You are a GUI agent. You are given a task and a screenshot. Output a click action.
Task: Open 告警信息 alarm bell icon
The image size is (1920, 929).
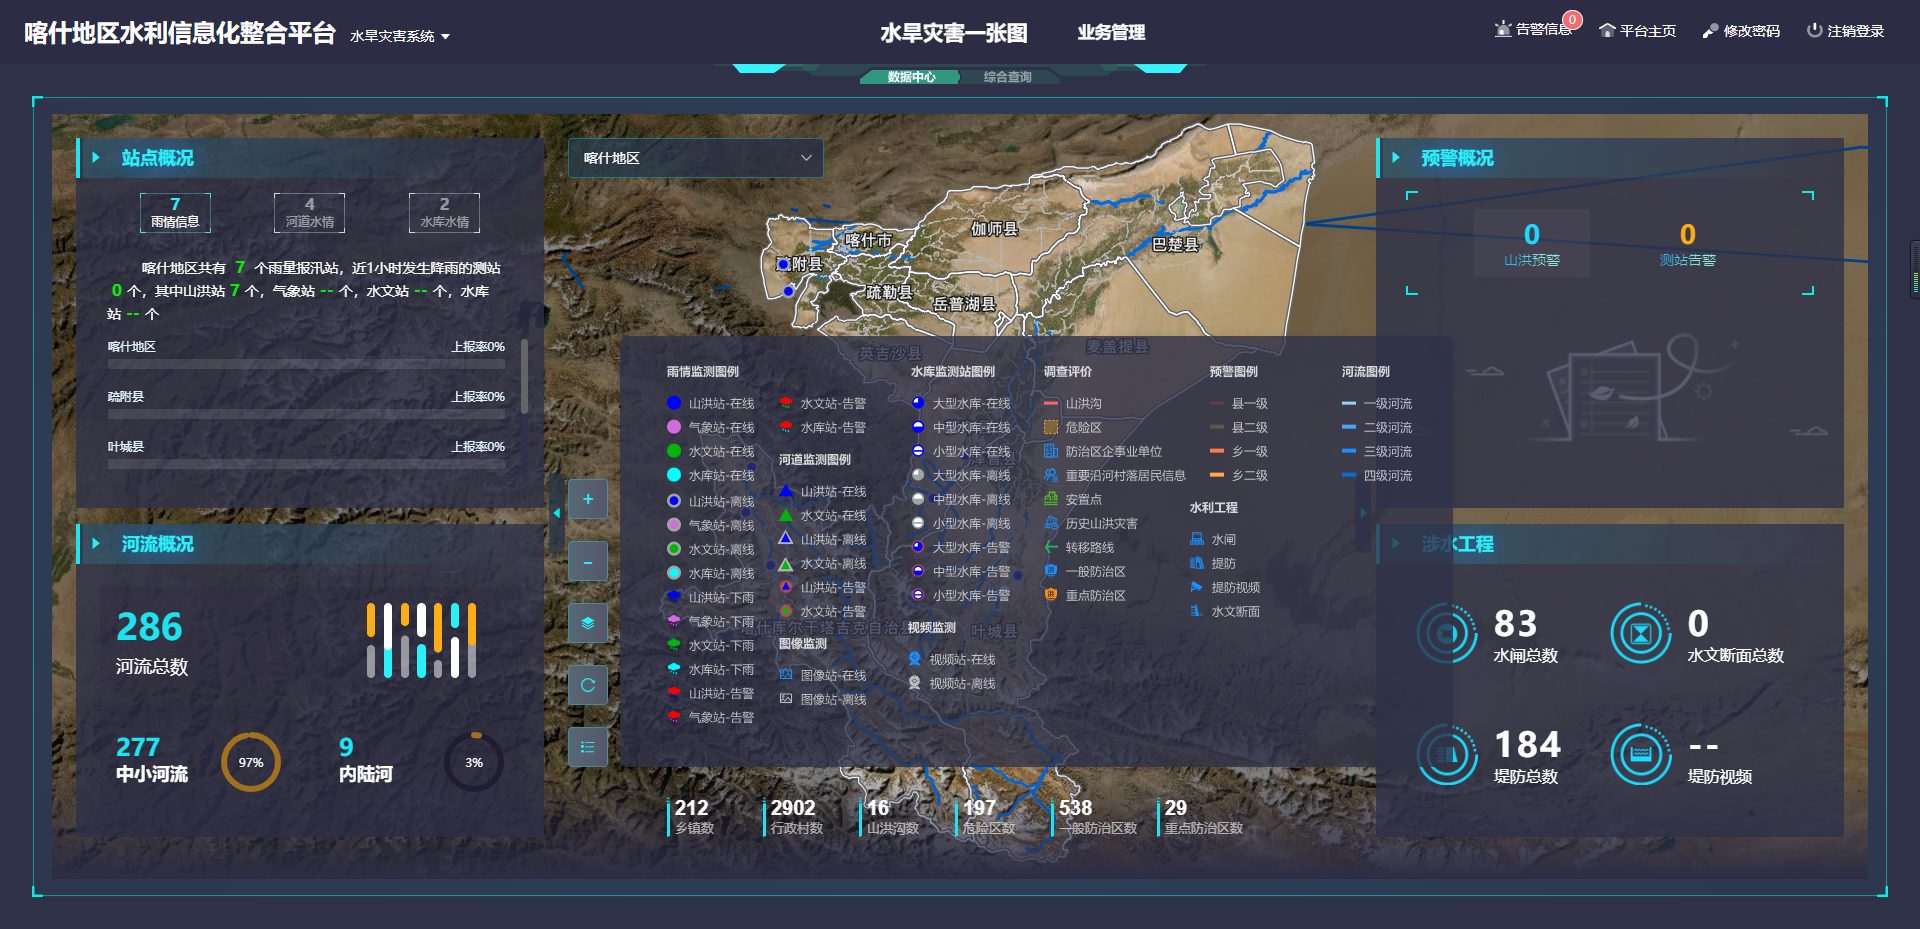point(1503,30)
